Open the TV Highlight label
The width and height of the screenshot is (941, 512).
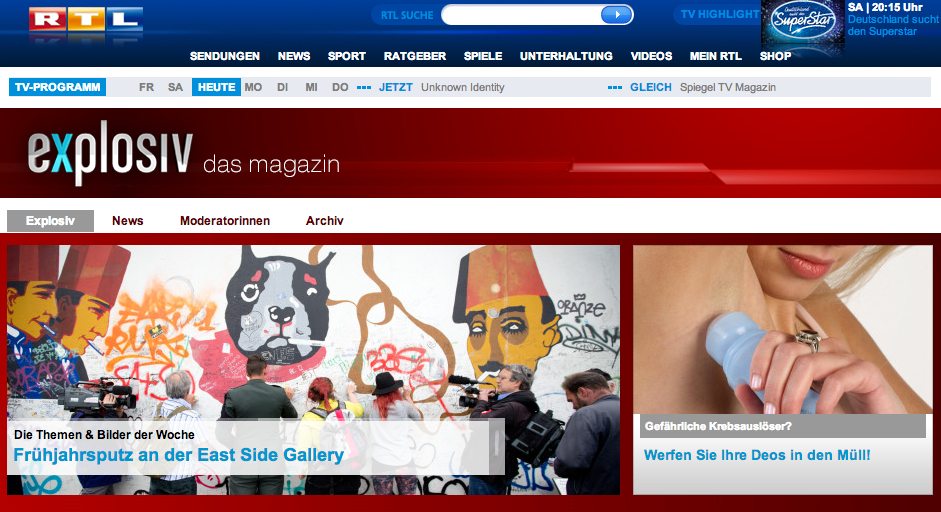point(720,14)
